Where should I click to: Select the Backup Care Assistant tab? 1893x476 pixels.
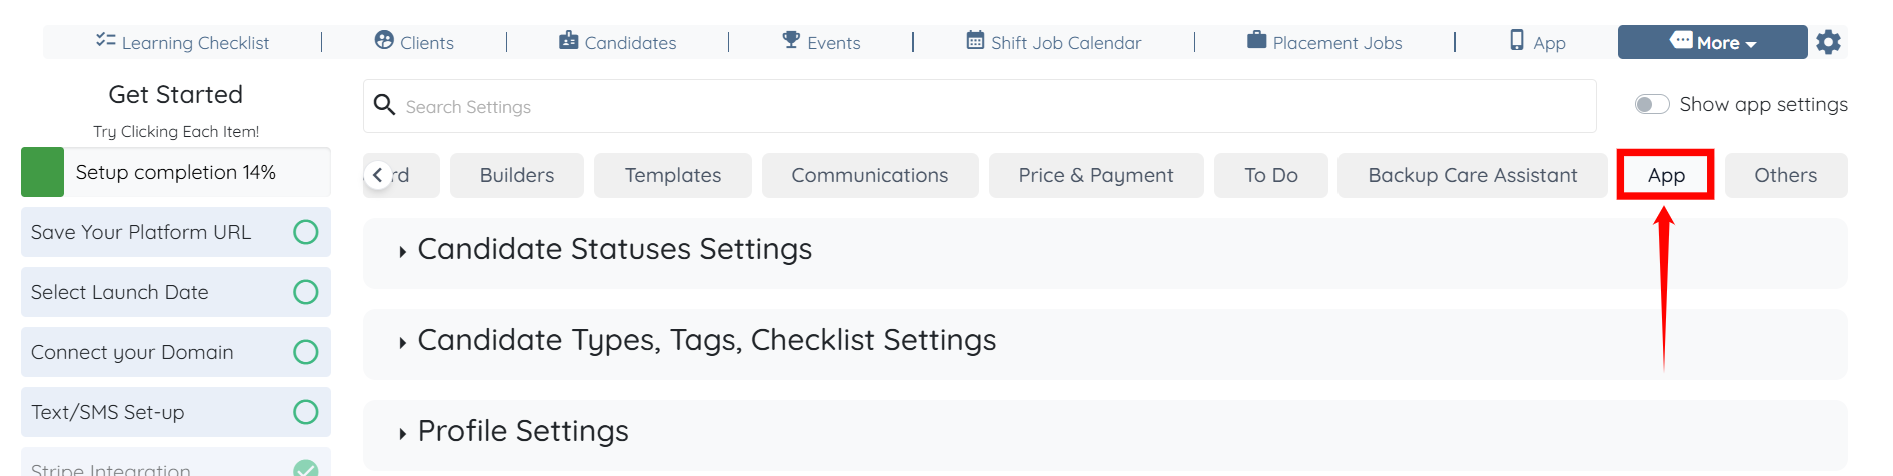pyautogui.click(x=1472, y=175)
